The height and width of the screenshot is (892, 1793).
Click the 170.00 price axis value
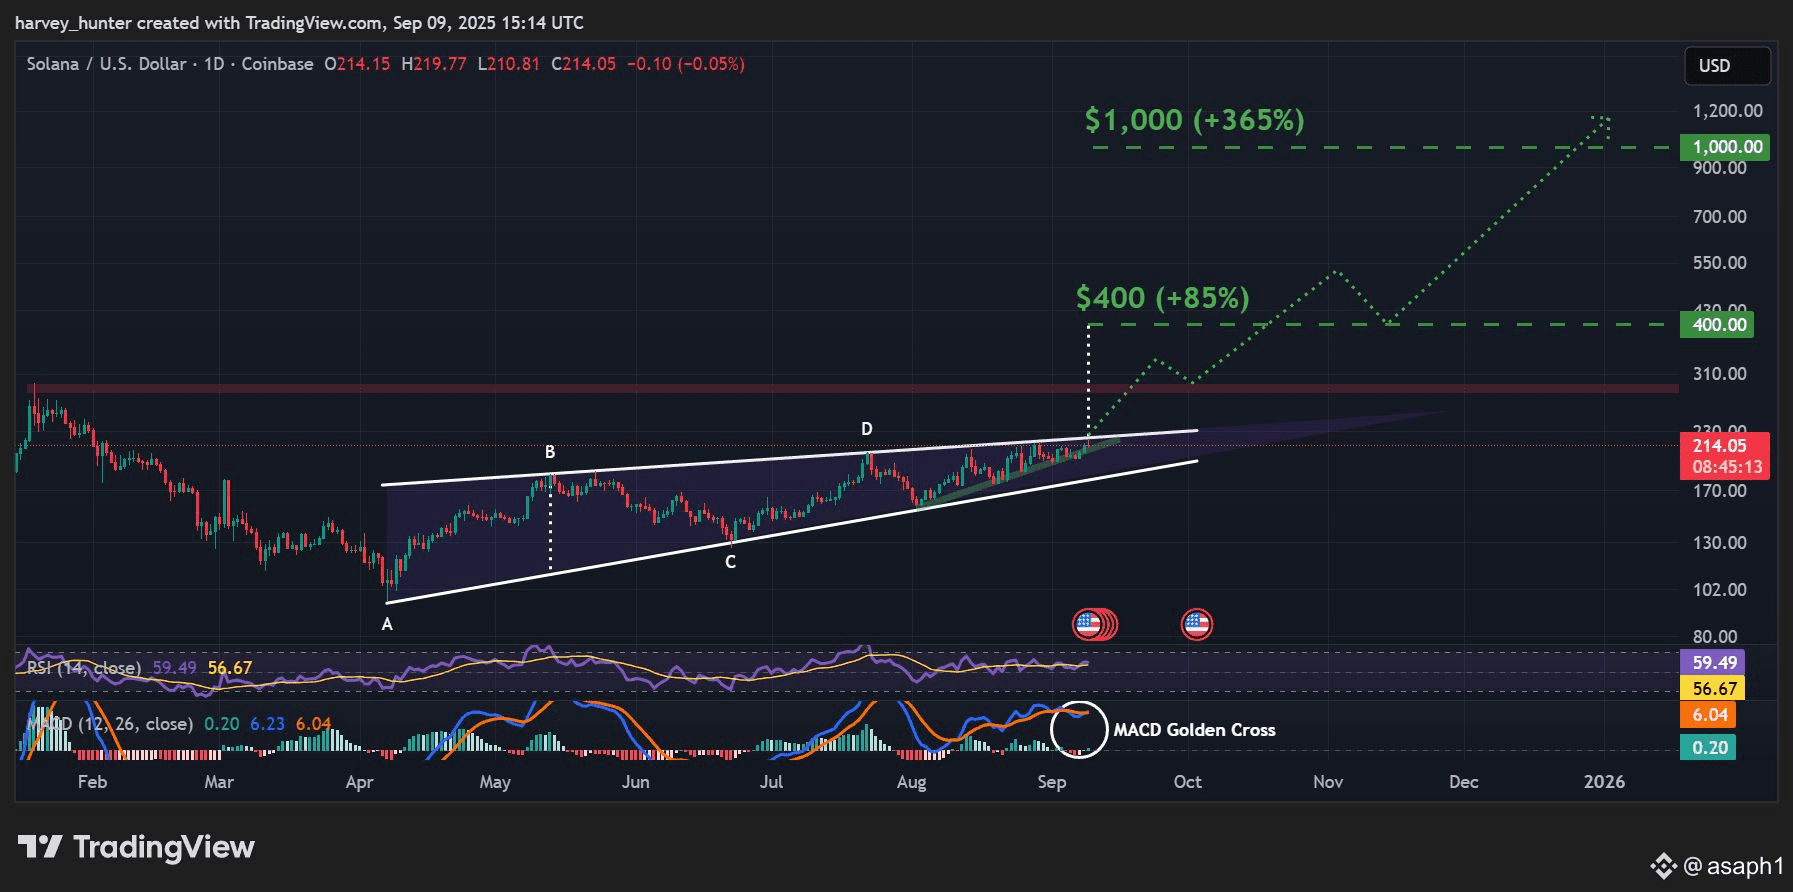tap(1720, 491)
